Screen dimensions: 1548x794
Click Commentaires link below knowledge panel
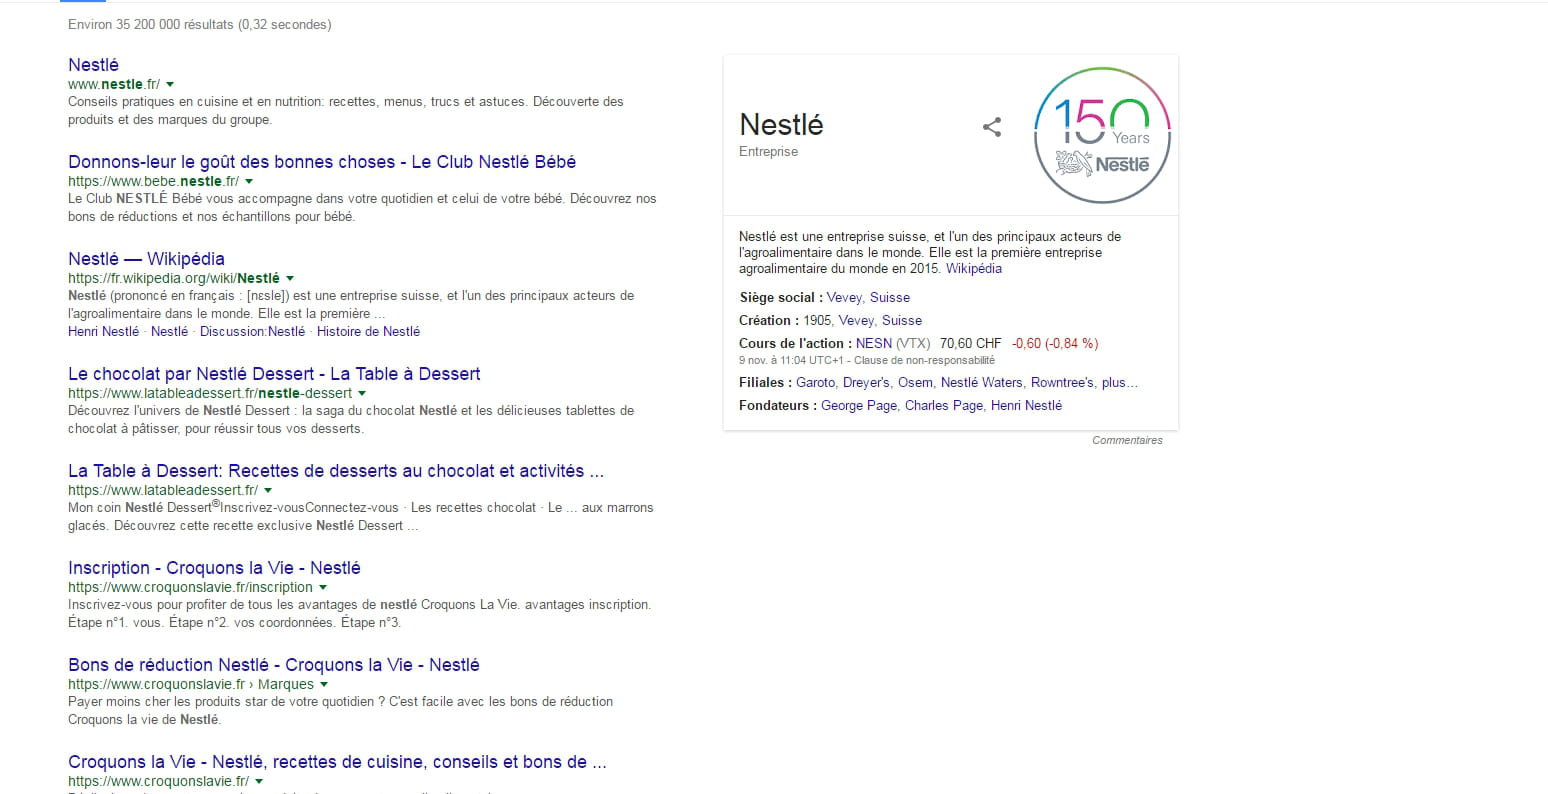click(x=1127, y=440)
